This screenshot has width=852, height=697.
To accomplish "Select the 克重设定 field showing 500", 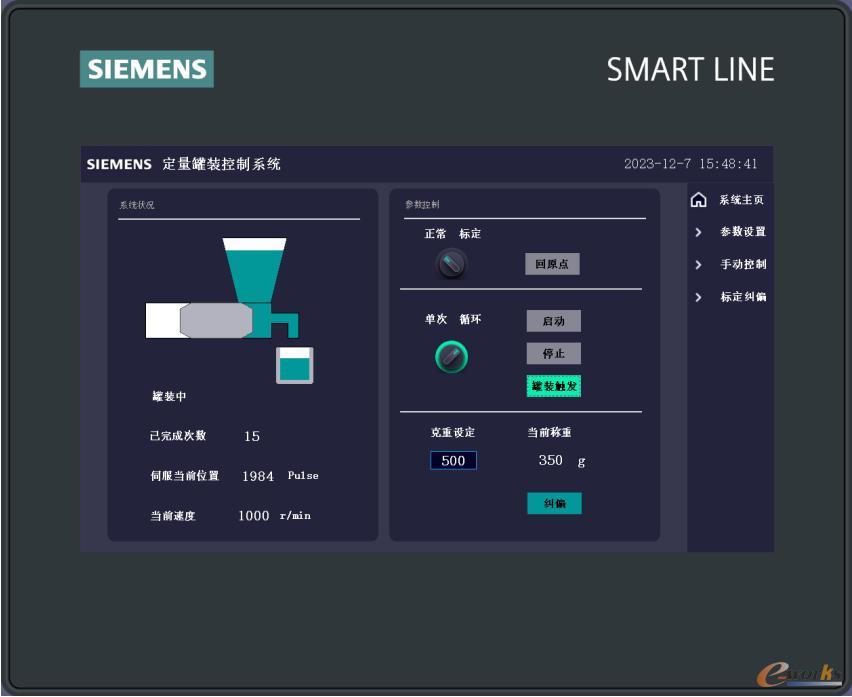I will [453, 461].
